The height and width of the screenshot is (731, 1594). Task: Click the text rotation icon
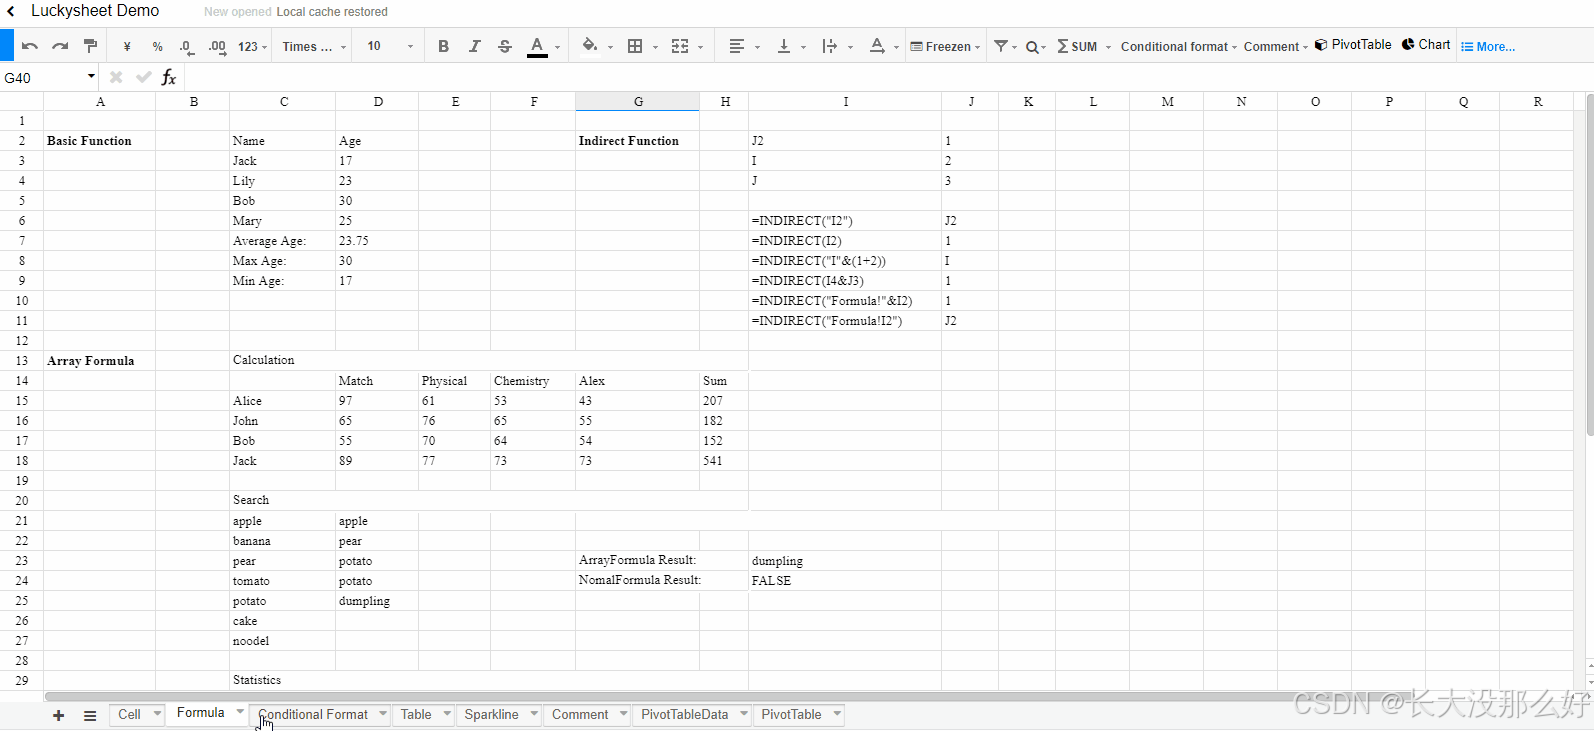877,46
